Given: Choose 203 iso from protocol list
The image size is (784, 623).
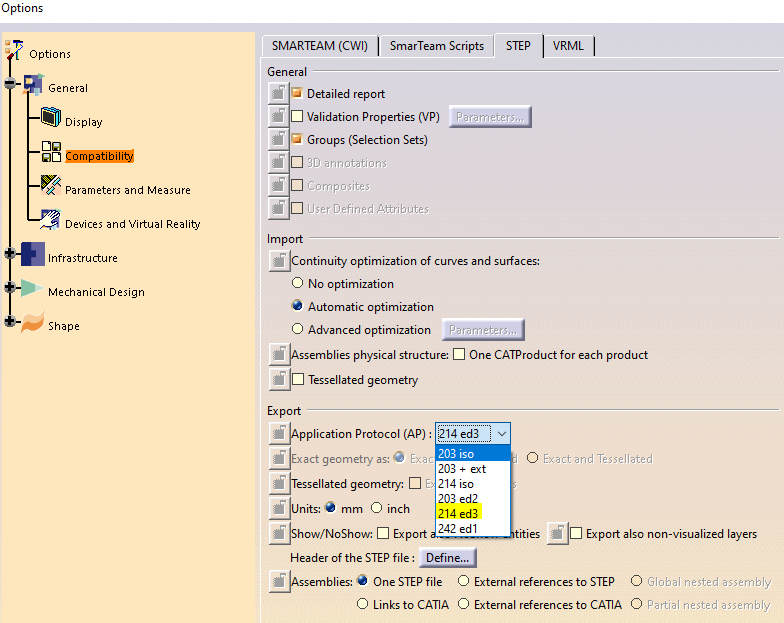Looking at the screenshot, I should click(473, 454).
